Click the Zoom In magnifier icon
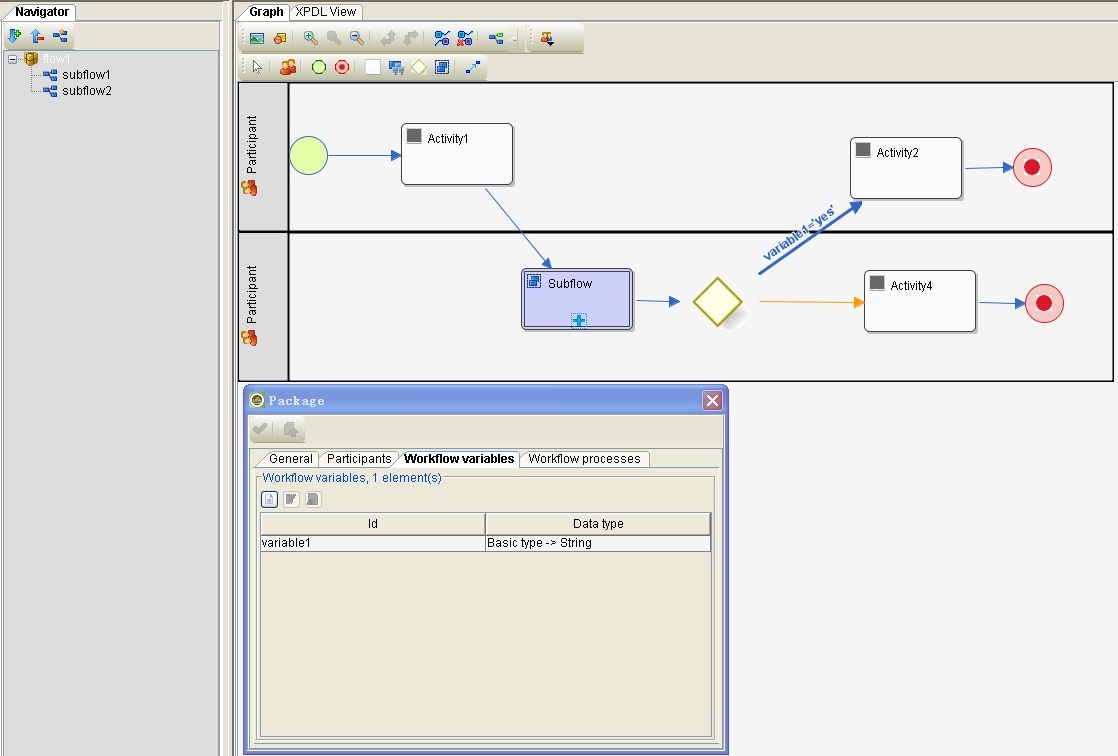Image resolution: width=1118 pixels, height=756 pixels. point(310,38)
